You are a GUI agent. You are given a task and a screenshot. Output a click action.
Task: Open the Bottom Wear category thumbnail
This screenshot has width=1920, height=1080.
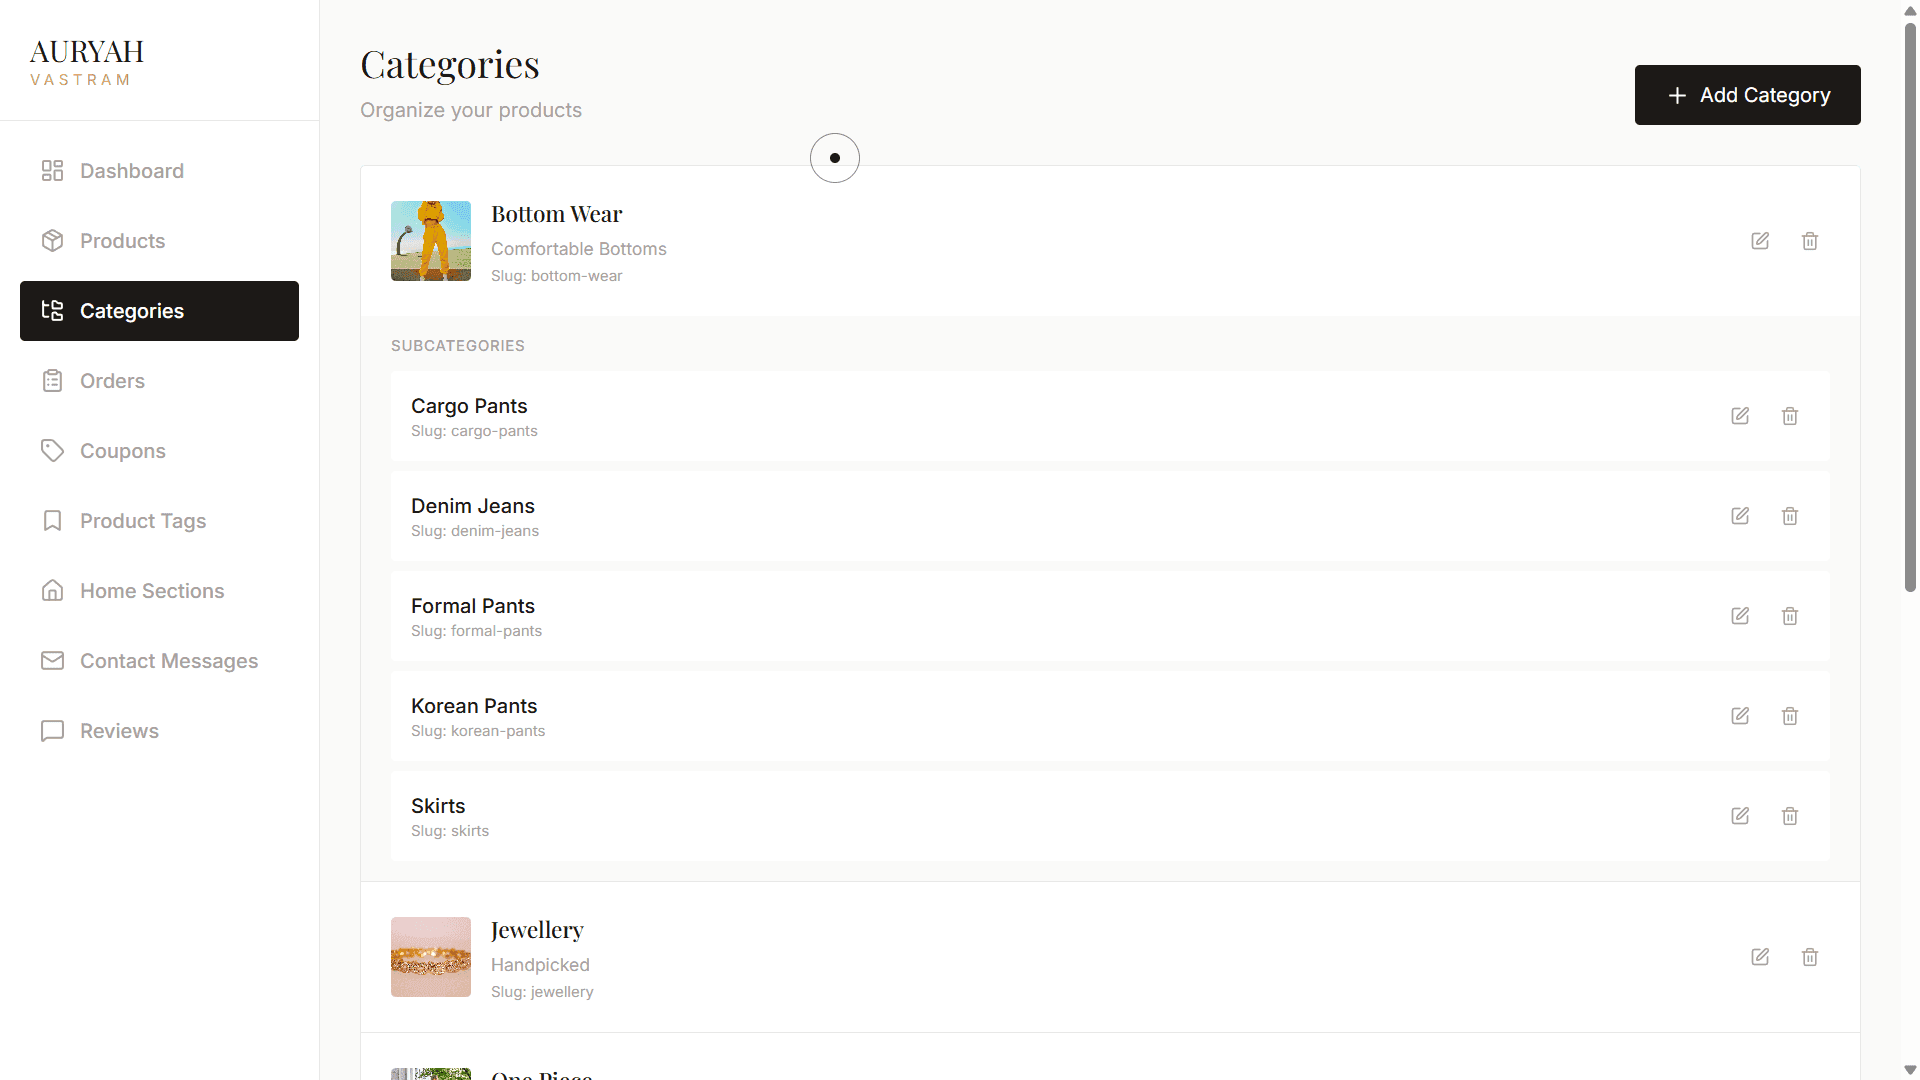click(431, 241)
